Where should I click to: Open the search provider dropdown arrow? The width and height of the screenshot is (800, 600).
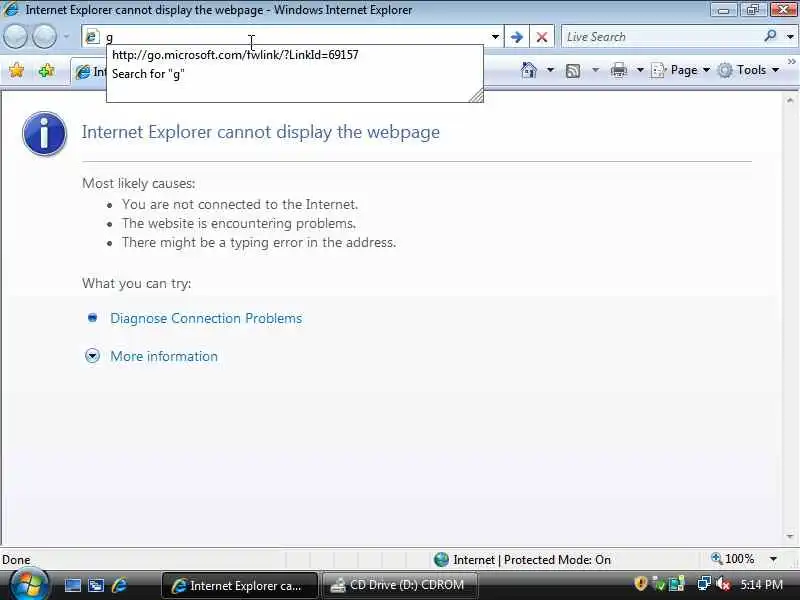click(790, 37)
